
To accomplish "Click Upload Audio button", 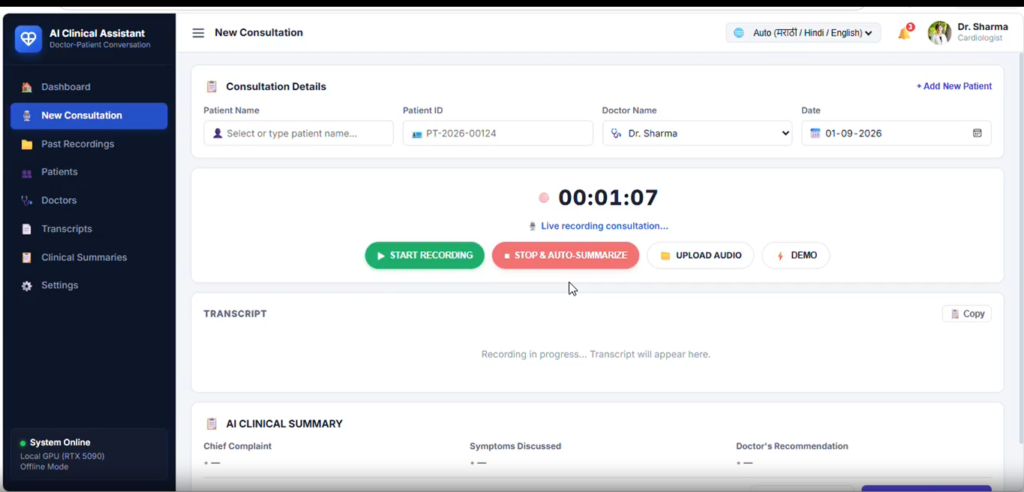I will [x=700, y=255].
